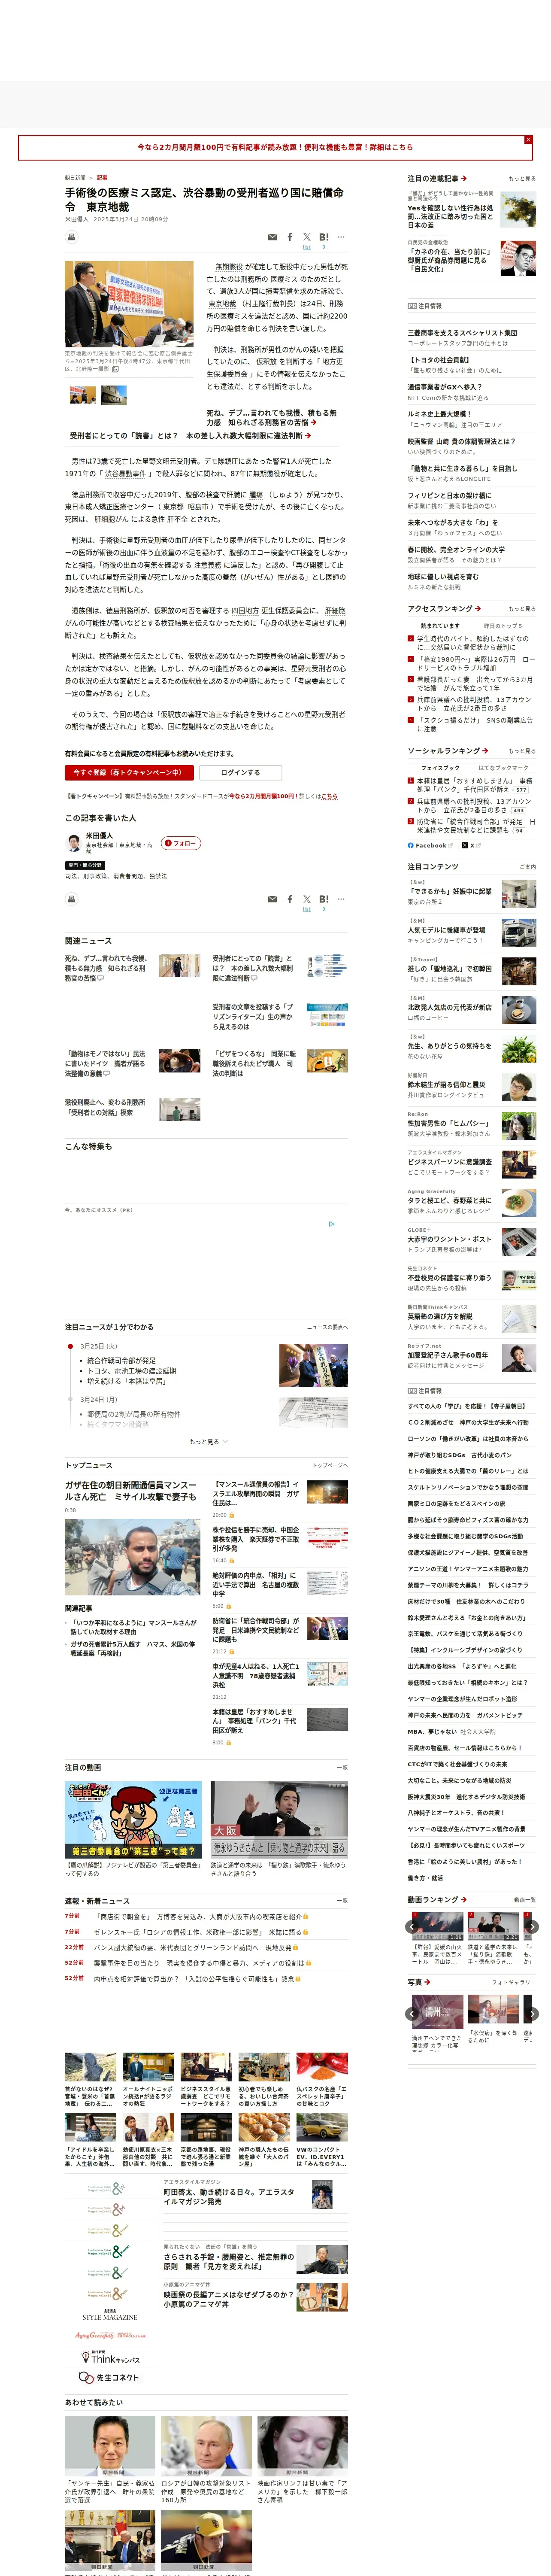Click the ログインする button
This screenshot has width=551, height=2576.
click(x=240, y=772)
